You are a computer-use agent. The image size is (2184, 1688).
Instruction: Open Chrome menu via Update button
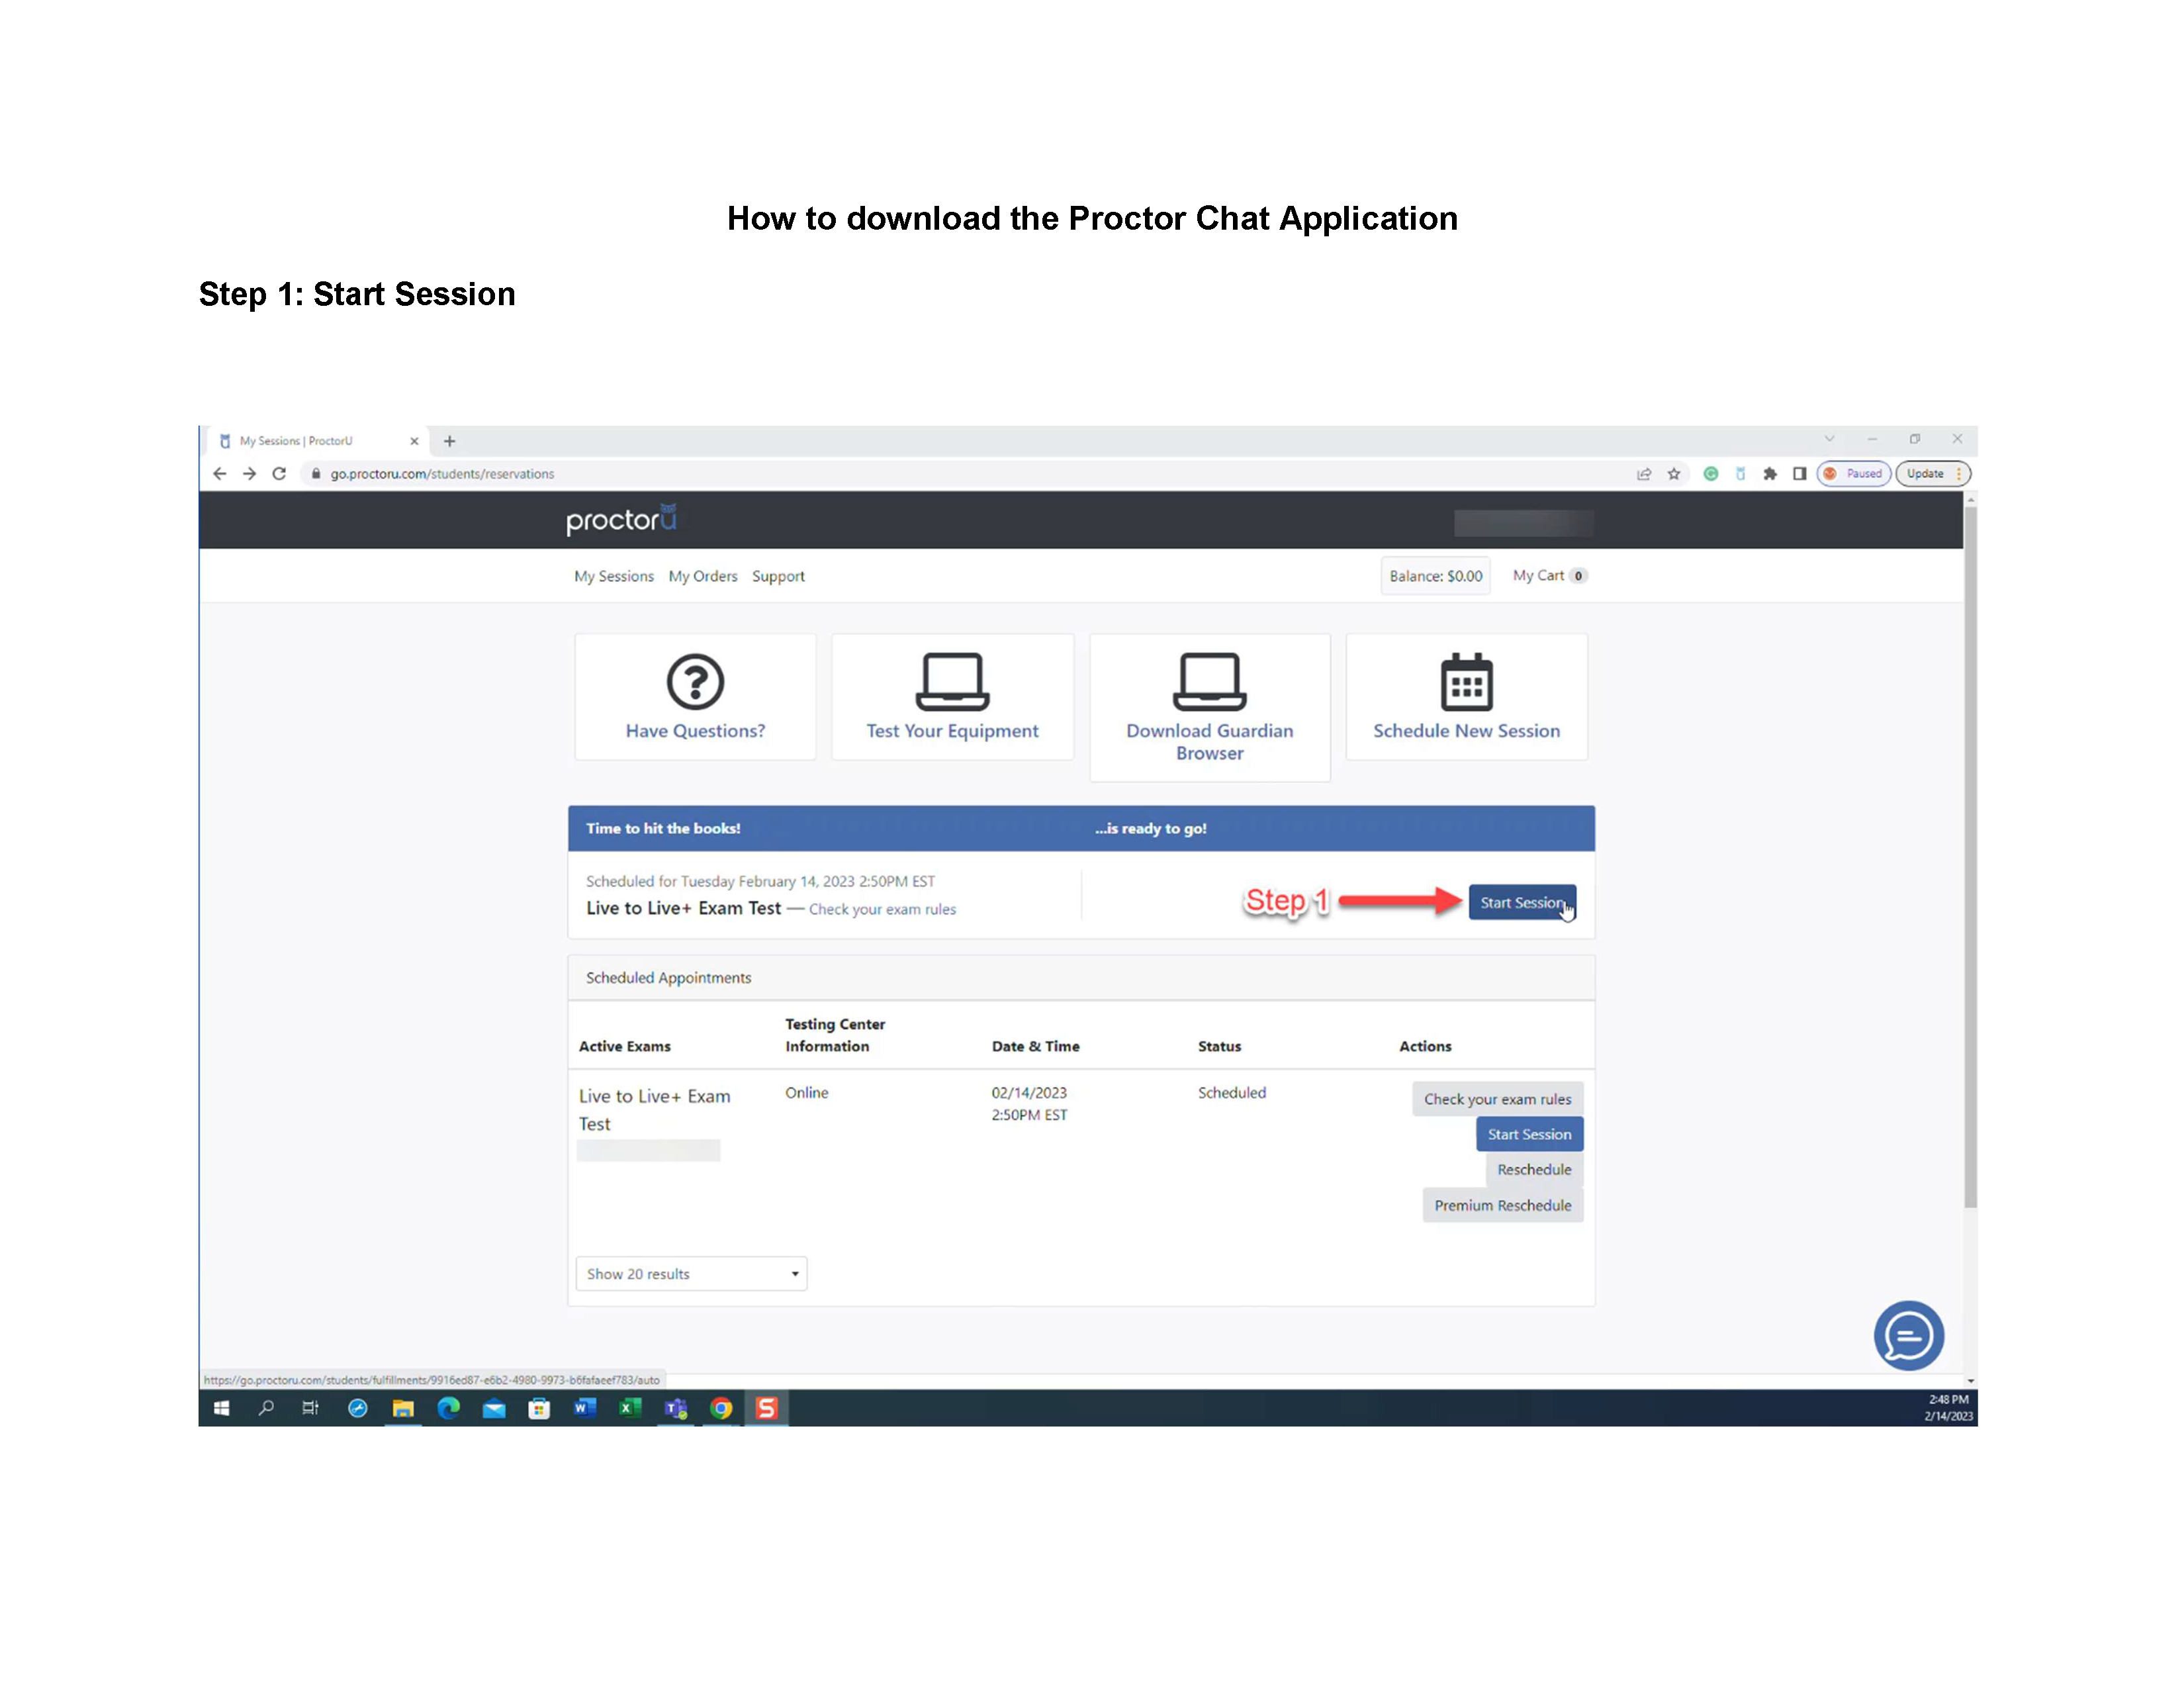[x=1932, y=474]
